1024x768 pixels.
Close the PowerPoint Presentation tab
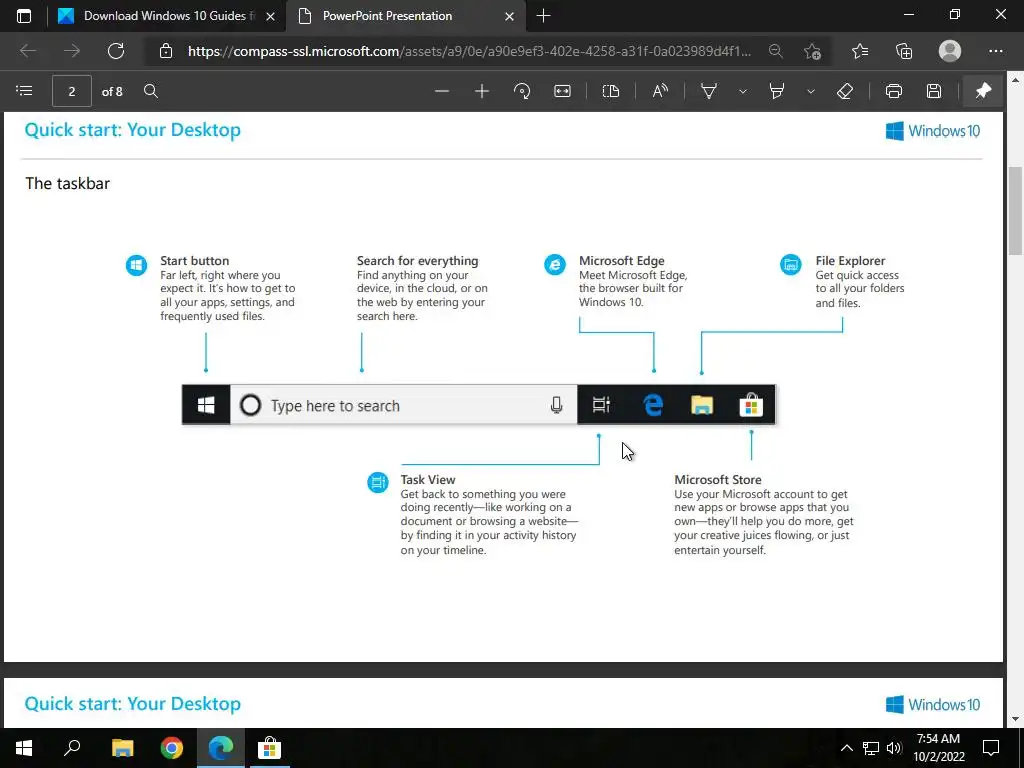pos(509,16)
